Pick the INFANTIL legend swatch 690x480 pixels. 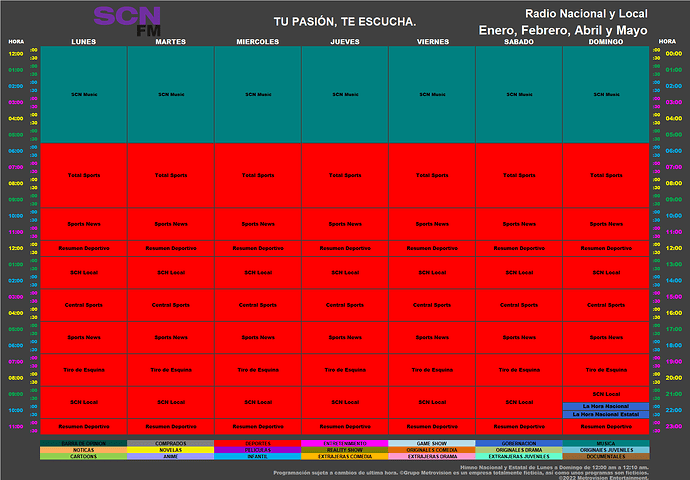pos(258,457)
